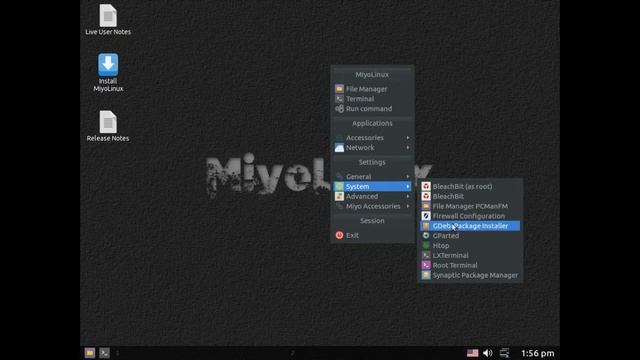Open the General settings entry
This screenshot has height=360, width=640.
coord(372,177)
